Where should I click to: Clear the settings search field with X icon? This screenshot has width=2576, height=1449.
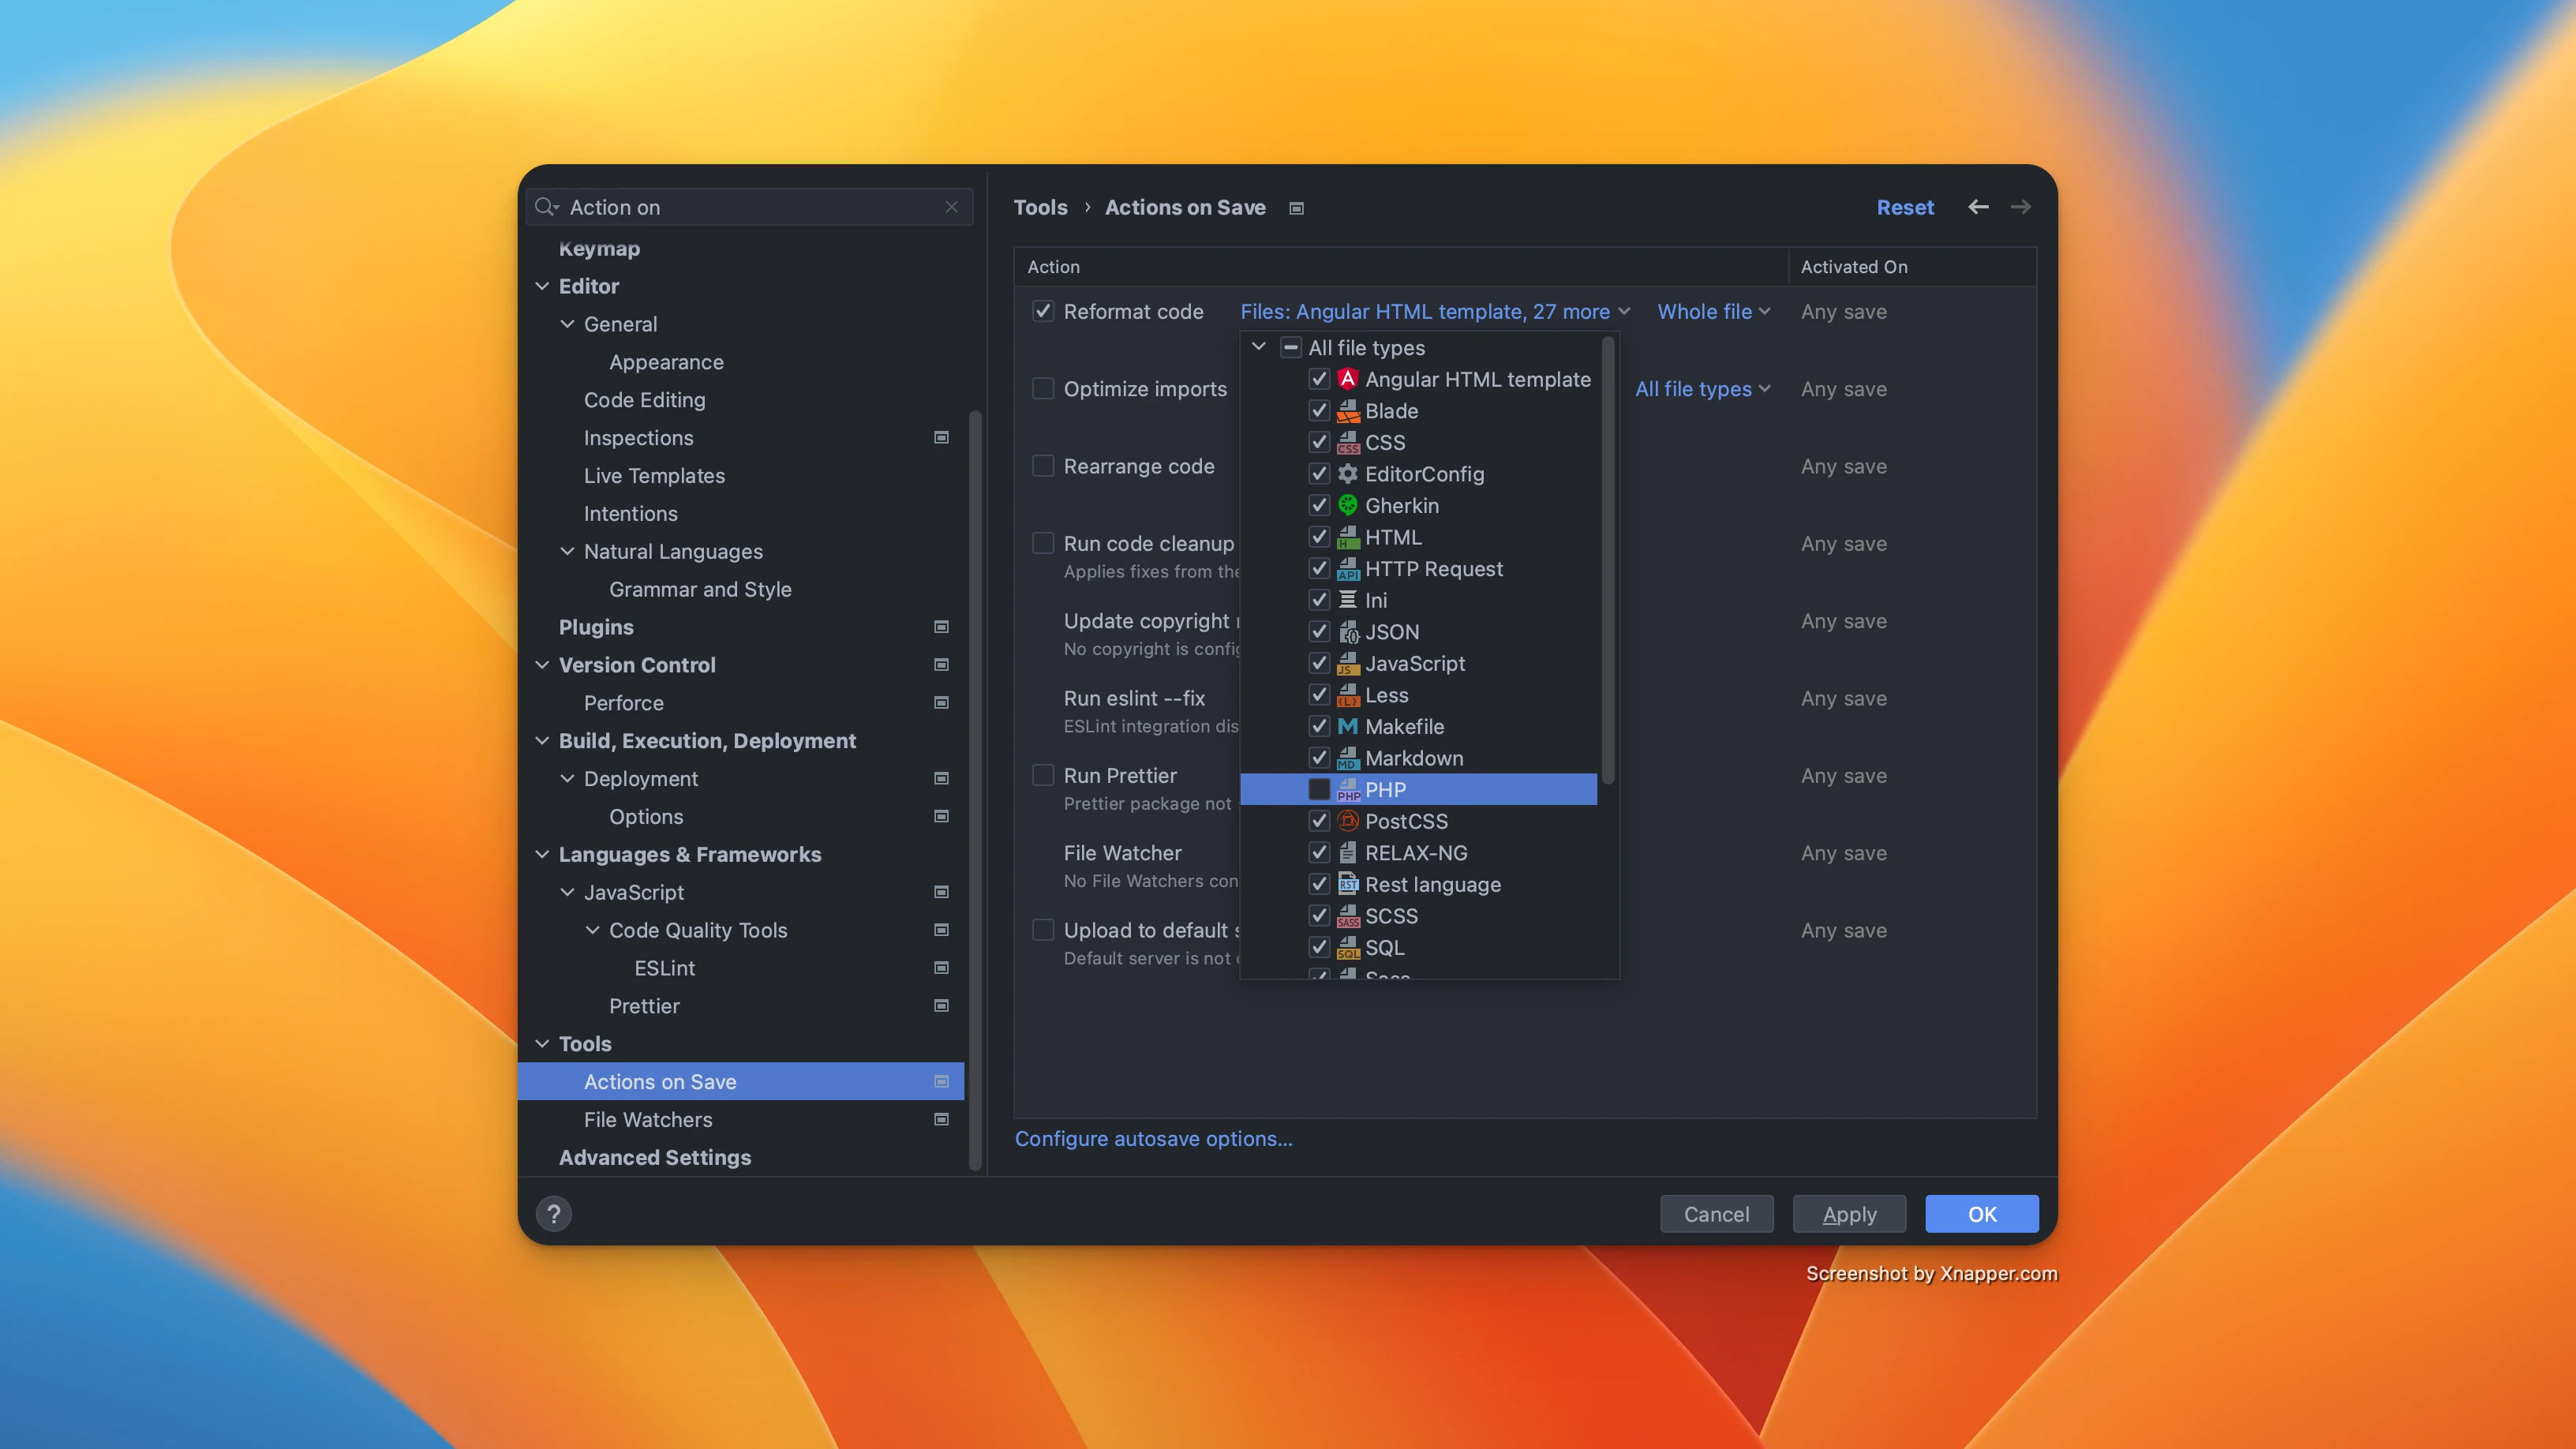click(951, 207)
